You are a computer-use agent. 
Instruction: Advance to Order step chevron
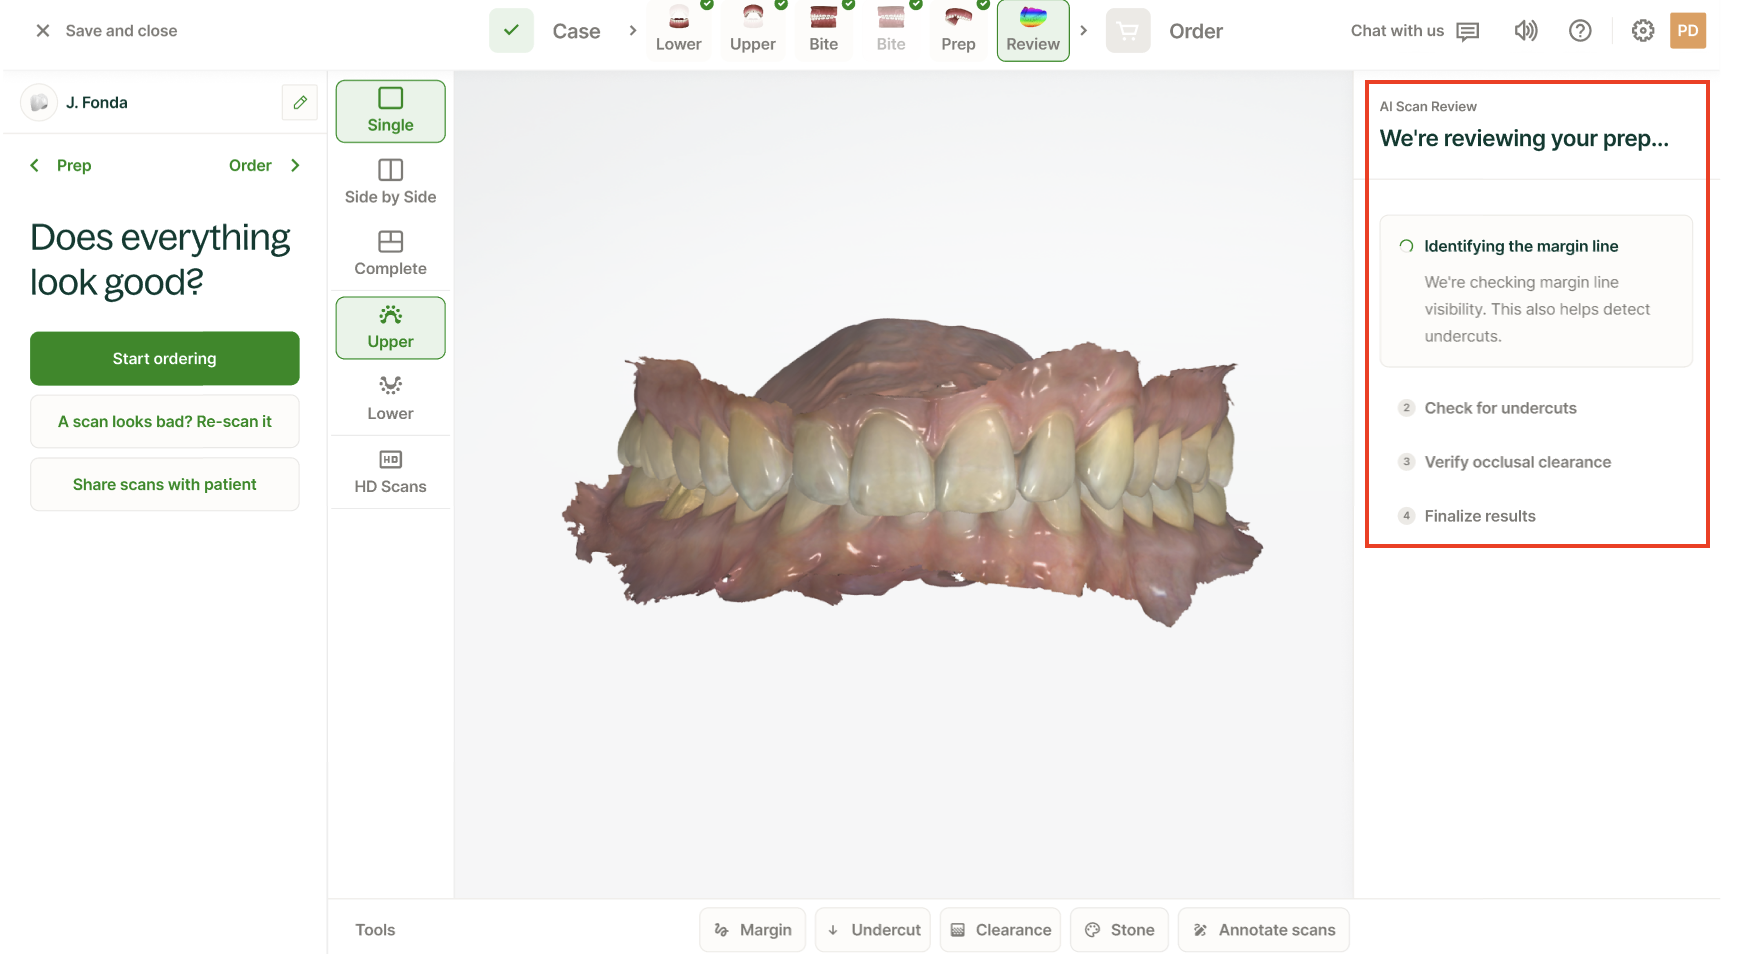(x=295, y=165)
